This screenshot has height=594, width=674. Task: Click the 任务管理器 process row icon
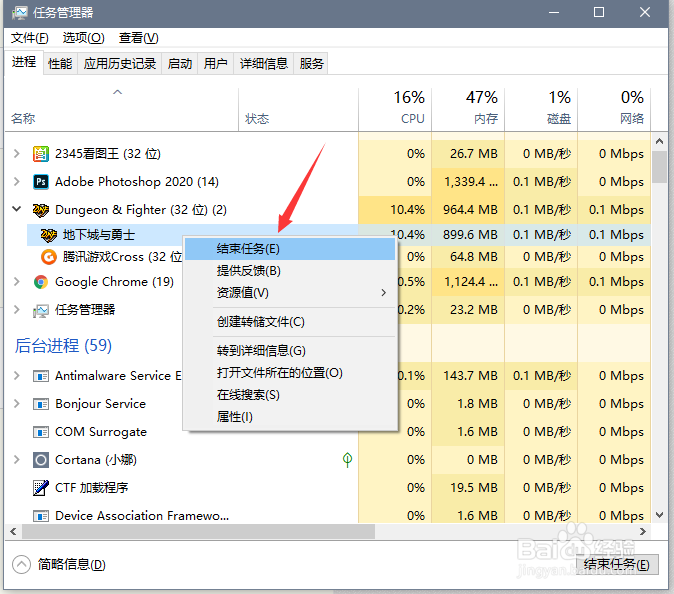[41, 310]
